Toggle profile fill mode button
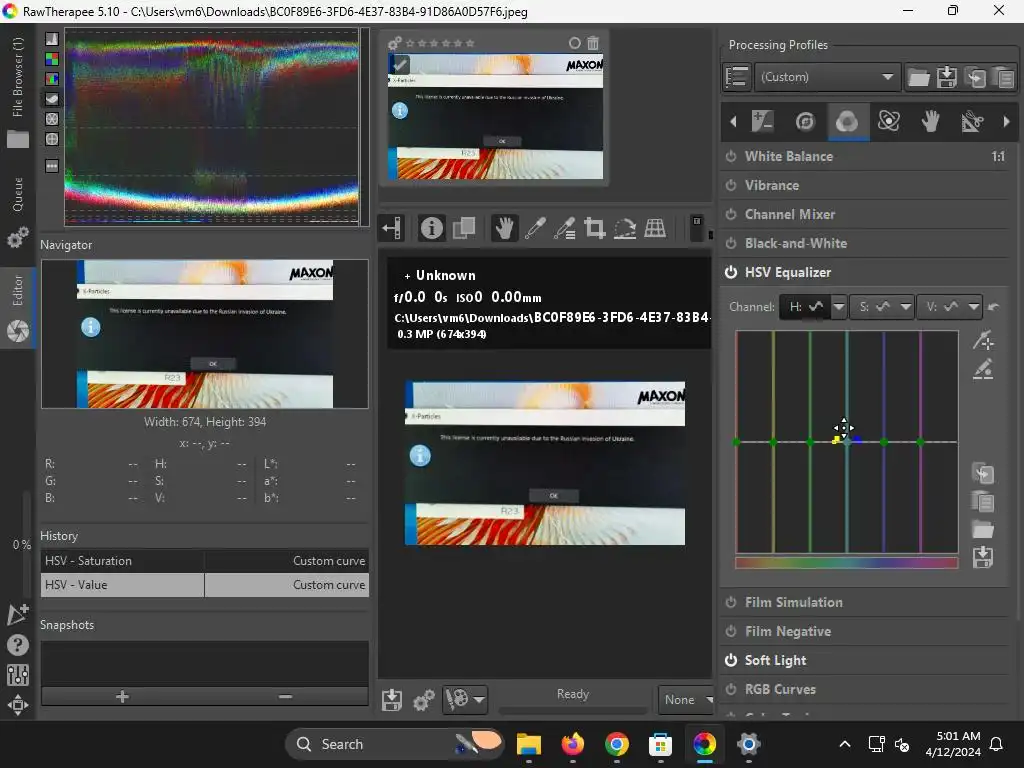The image size is (1024, 768). click(737, 77)
